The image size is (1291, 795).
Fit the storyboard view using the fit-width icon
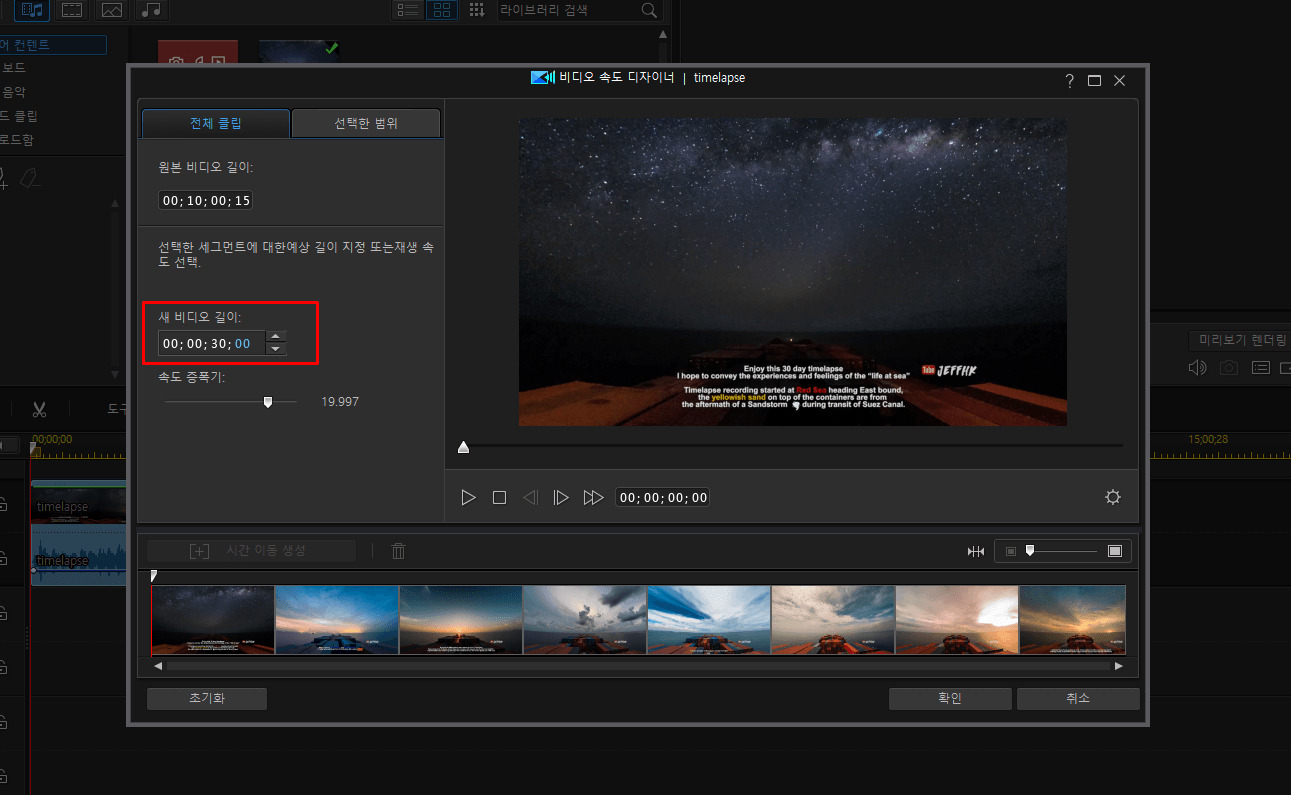(x=976, y=551)
